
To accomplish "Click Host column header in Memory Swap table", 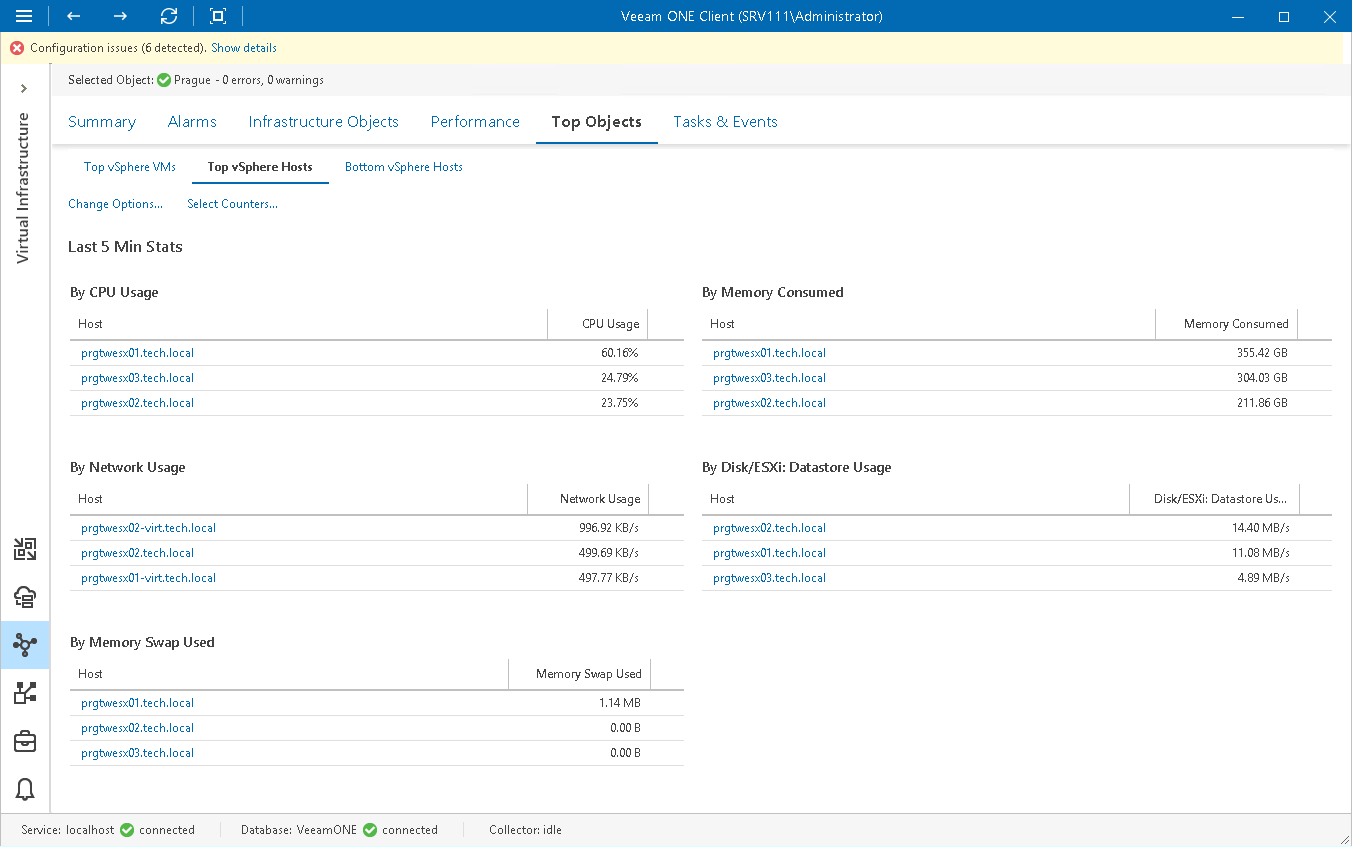I will (x=289, y=674).
